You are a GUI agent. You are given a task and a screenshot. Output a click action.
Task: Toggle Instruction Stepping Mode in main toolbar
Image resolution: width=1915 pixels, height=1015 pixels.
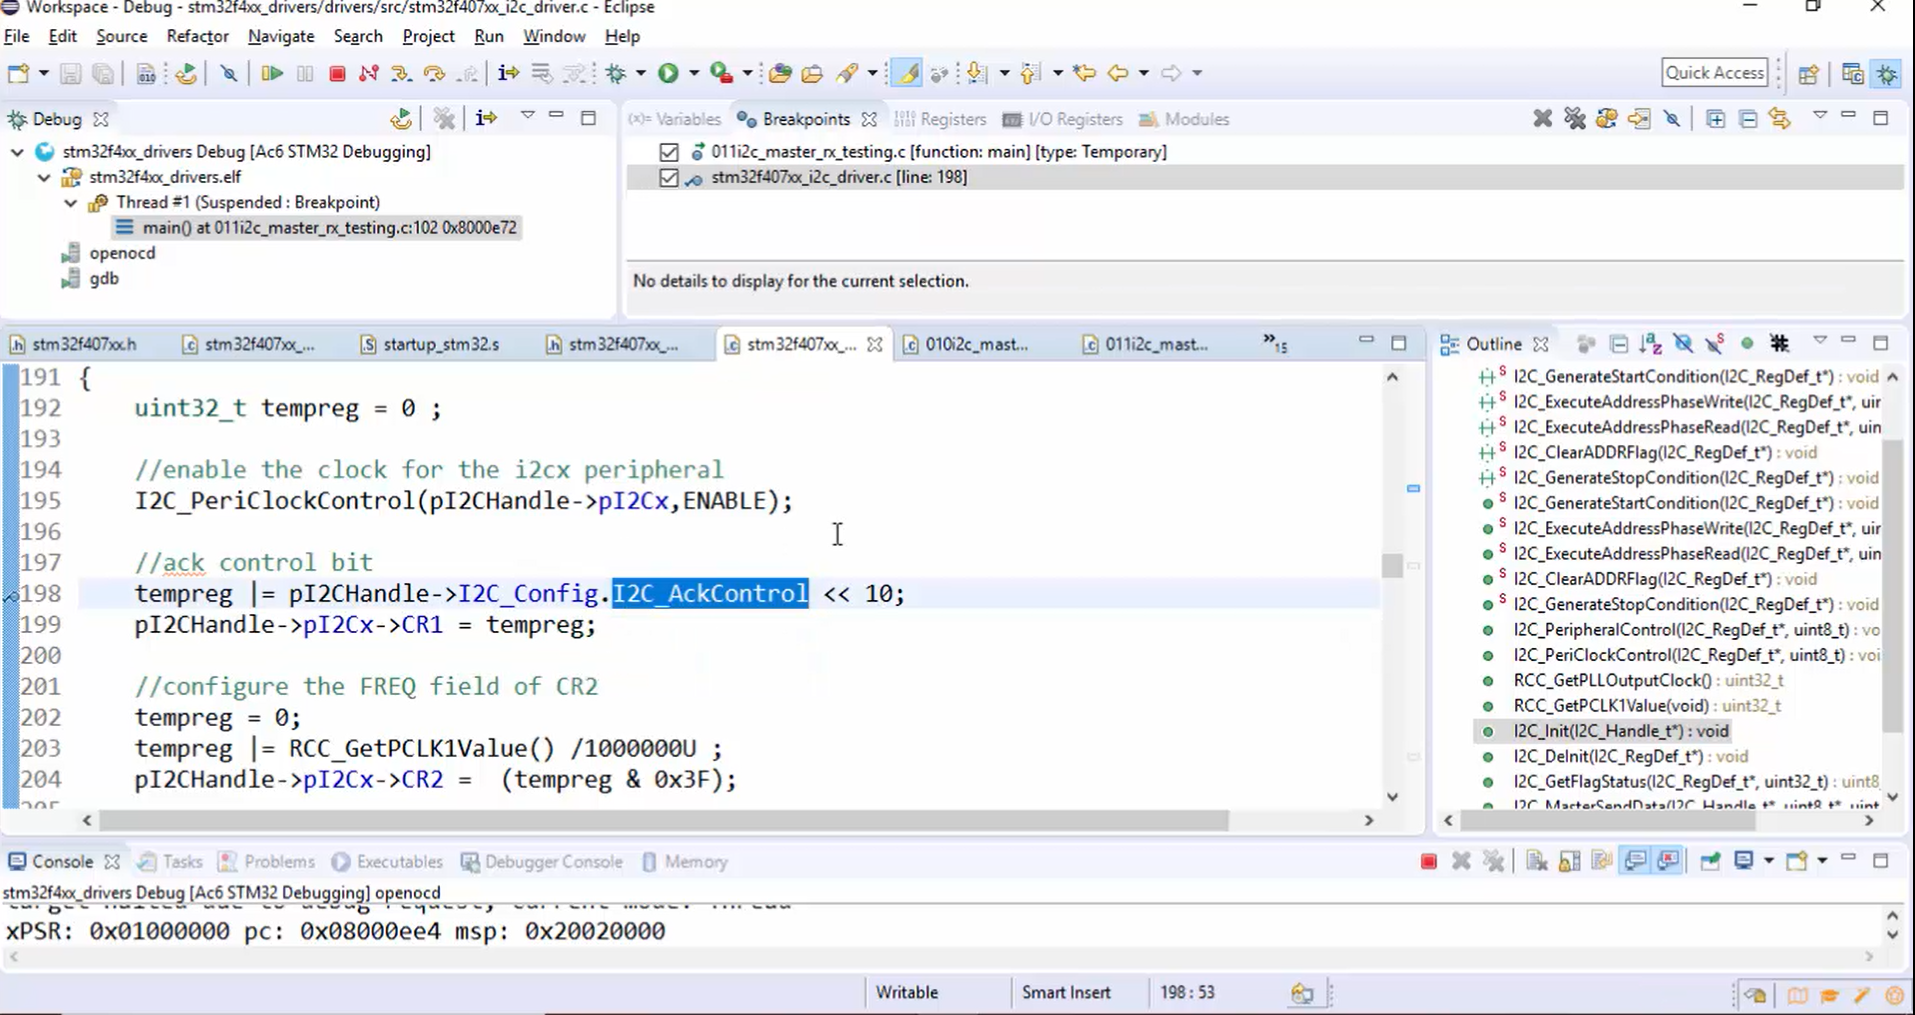(508, 73)
